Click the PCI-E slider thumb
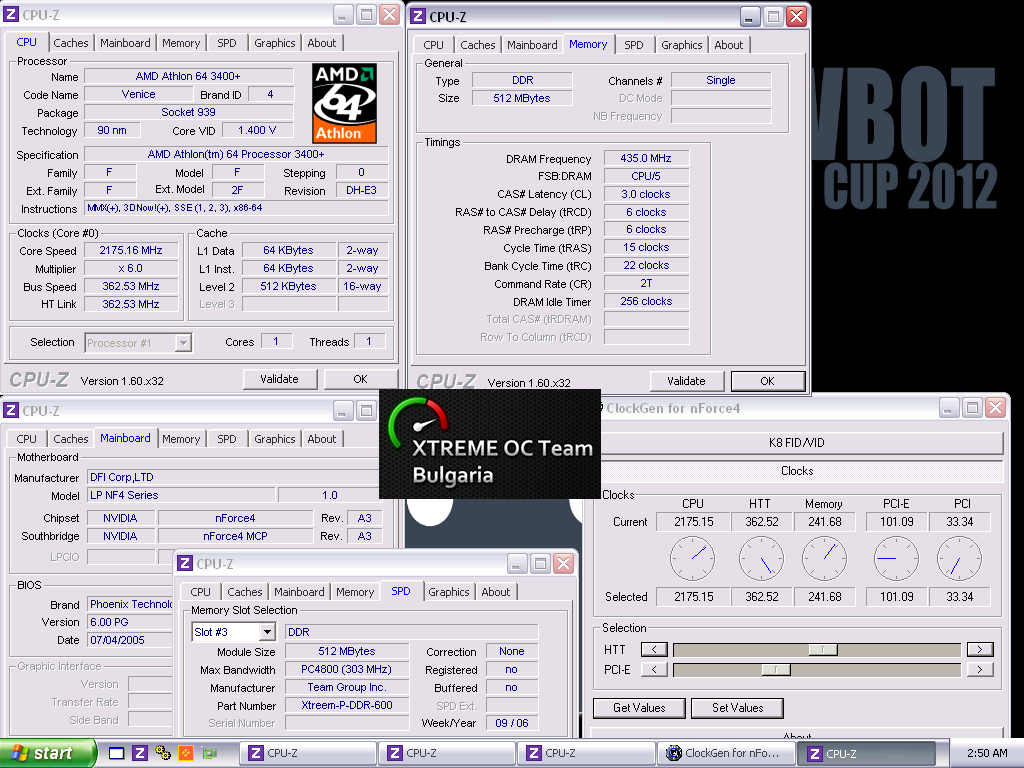1024x768 pixels. 776,669
